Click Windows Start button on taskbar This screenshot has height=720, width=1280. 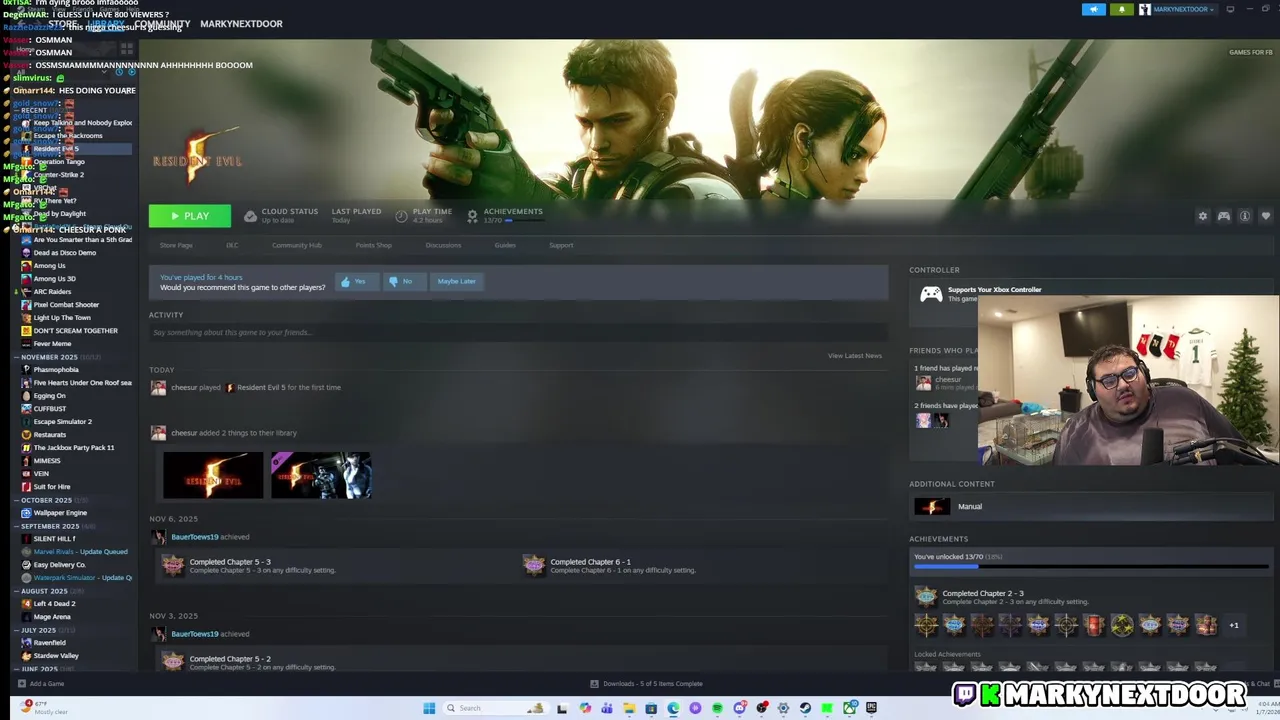429,708
